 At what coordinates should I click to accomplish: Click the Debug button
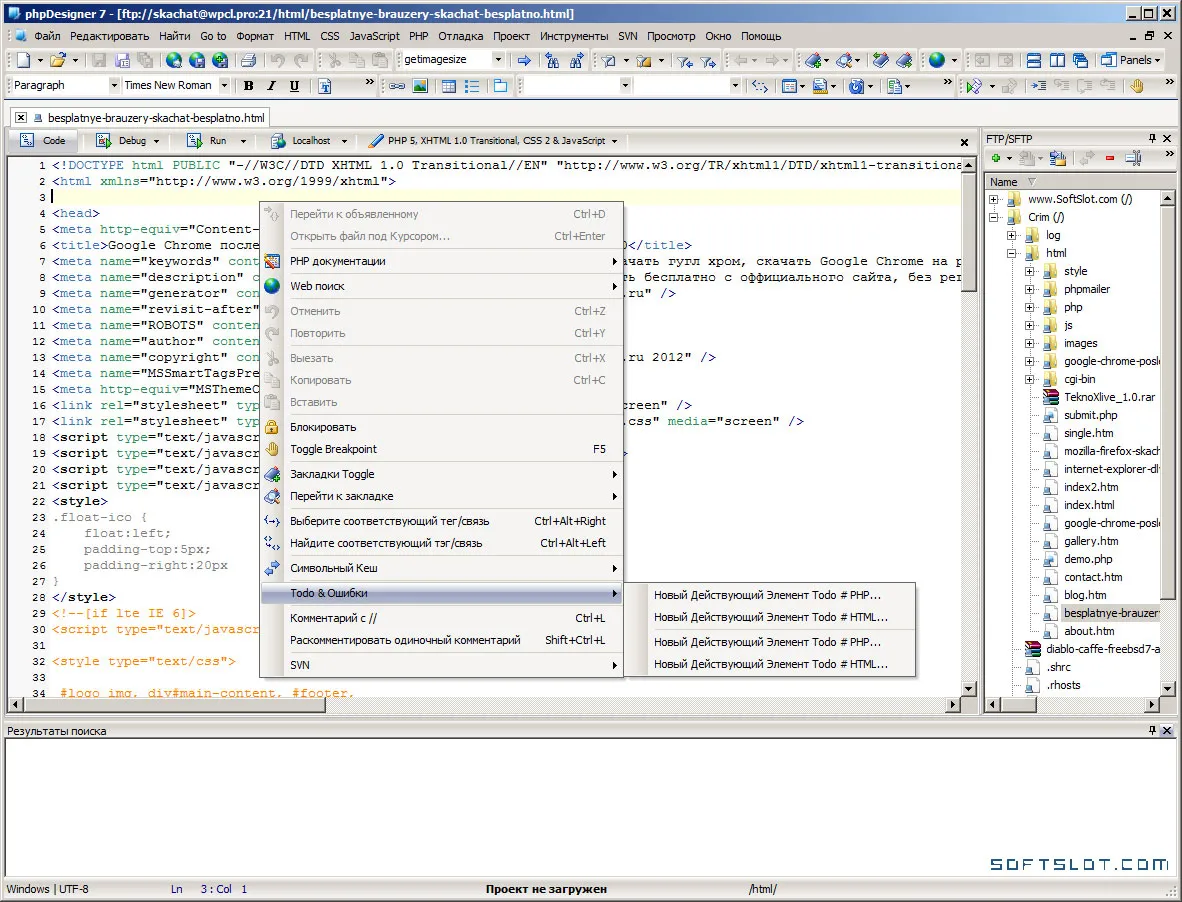tap(128, 141)
